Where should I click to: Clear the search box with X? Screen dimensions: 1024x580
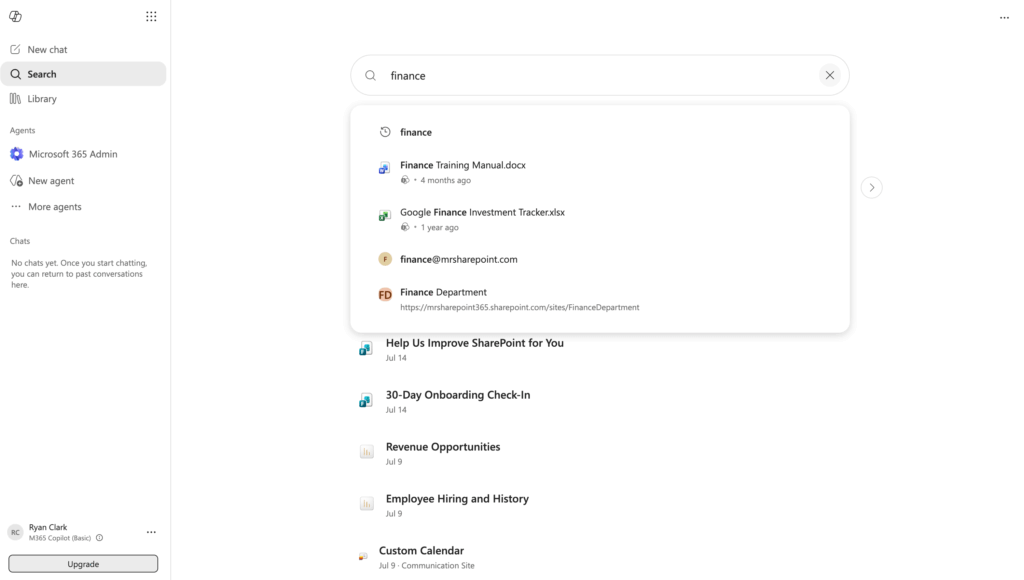[829, 76]
